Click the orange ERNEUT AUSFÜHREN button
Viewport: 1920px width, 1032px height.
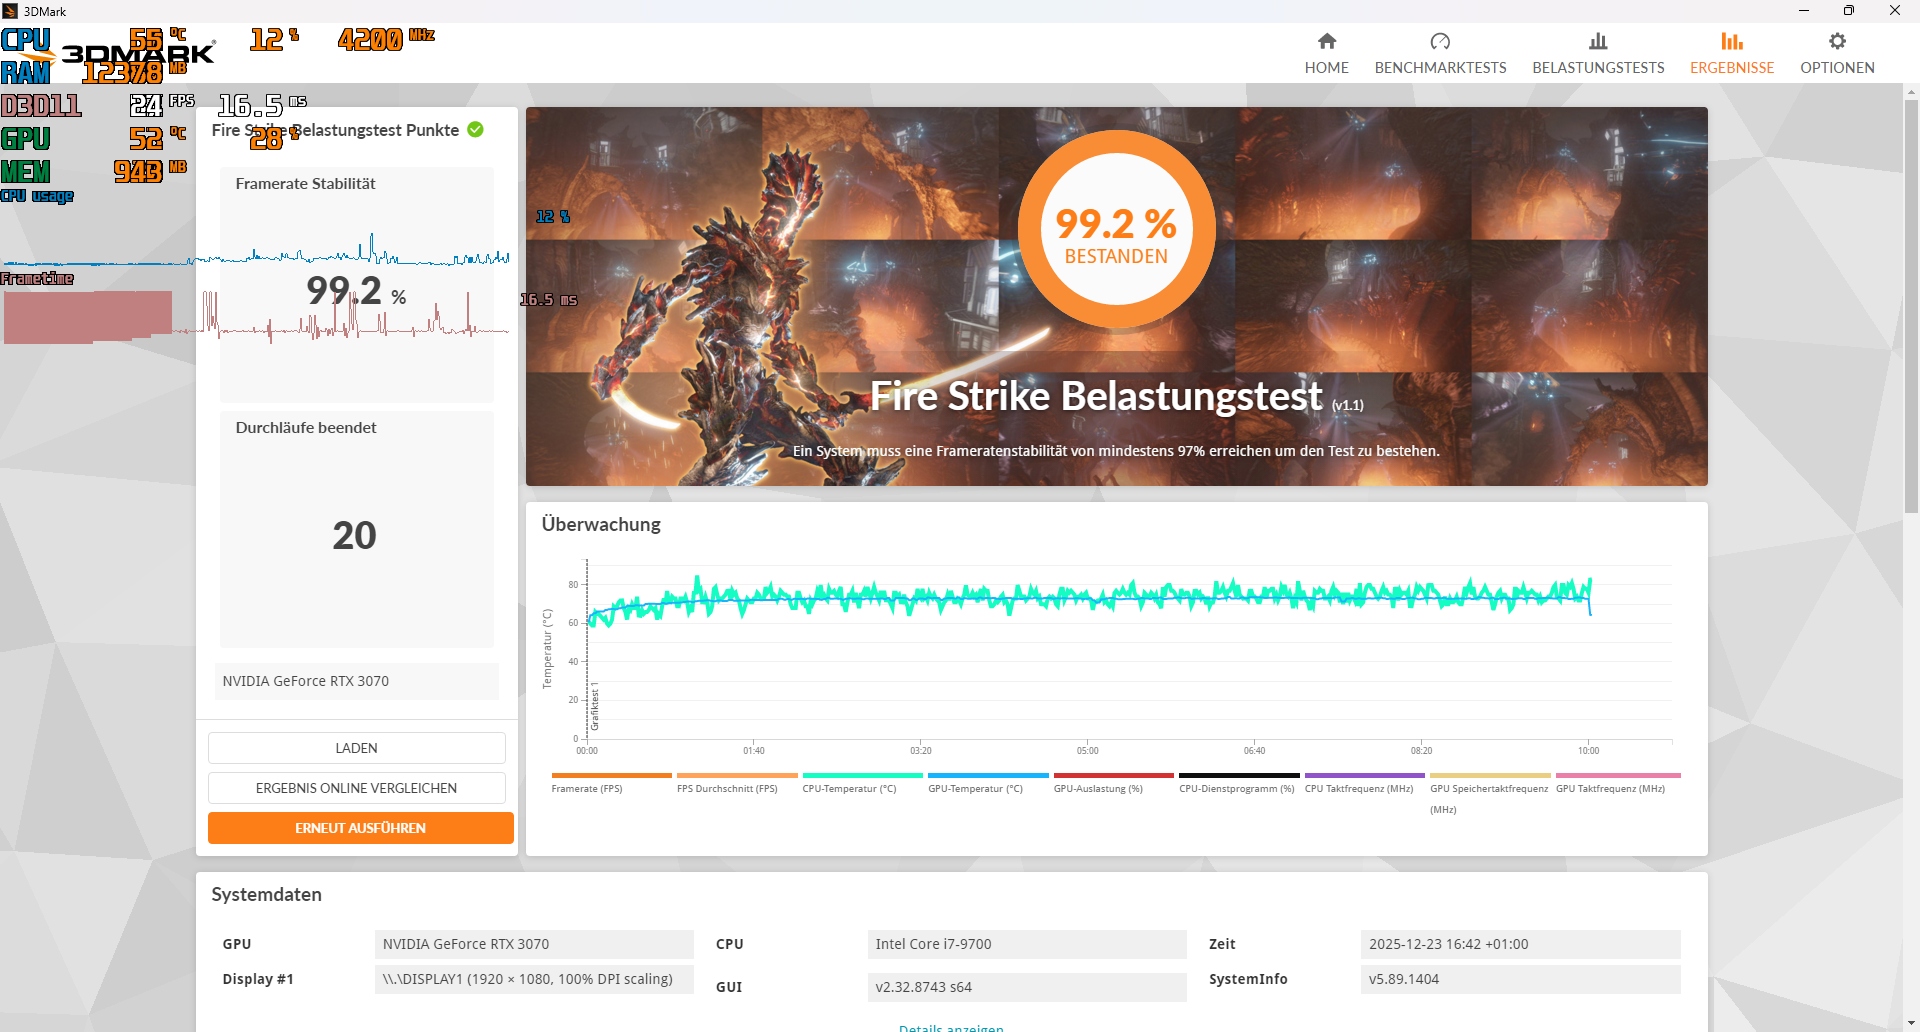click(x=360, y=828)
